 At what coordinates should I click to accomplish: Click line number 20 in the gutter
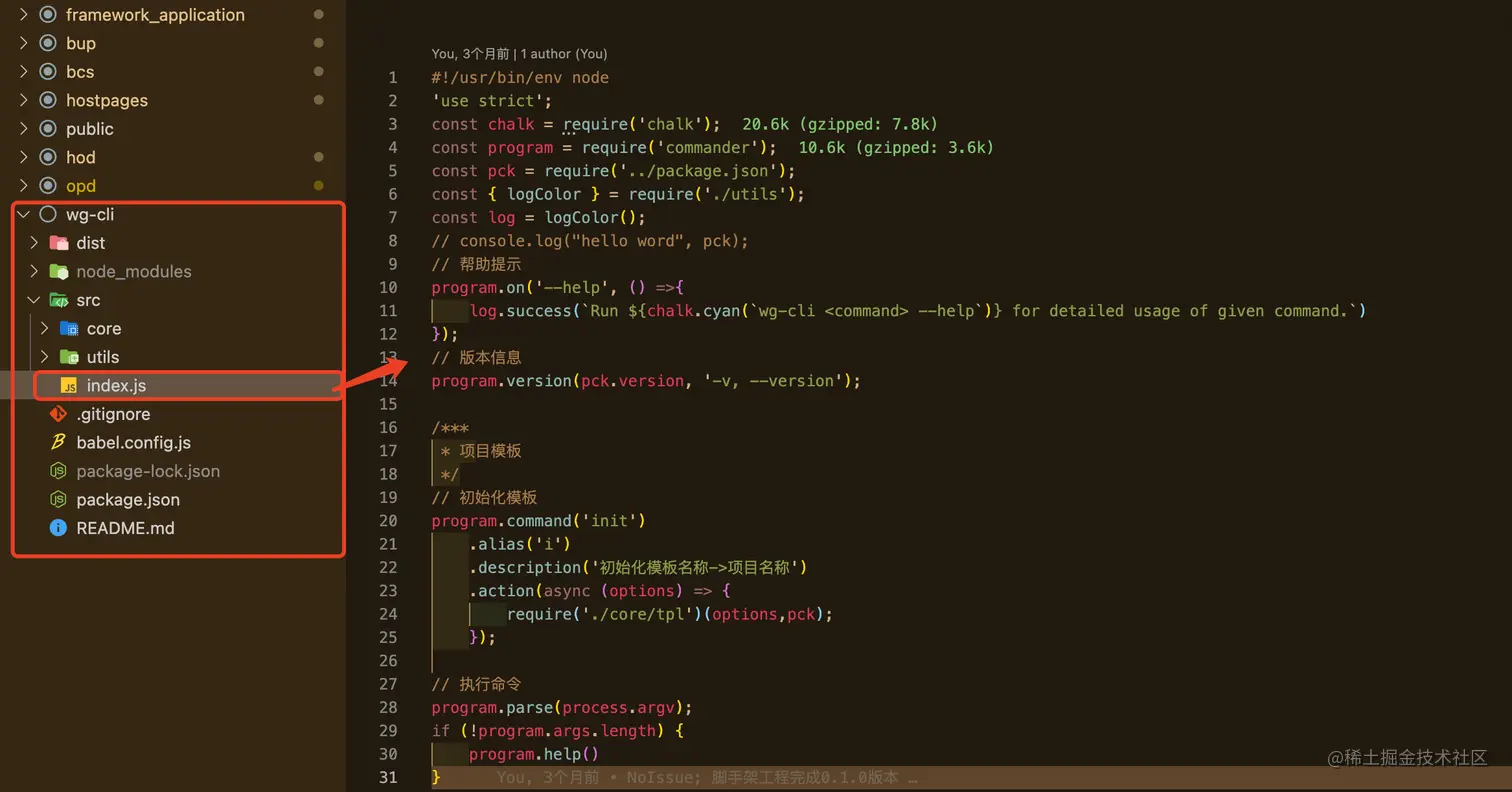pyautogui.click(x=388, y=521)
